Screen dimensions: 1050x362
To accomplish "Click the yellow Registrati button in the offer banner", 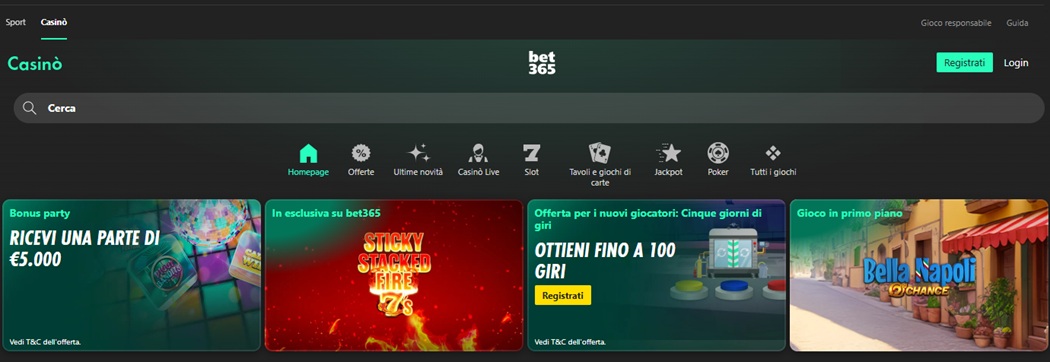I will point(562,295).
